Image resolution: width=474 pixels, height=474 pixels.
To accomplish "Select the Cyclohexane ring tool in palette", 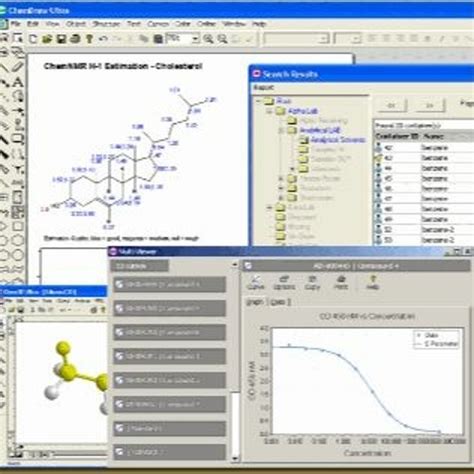I will tap(18, 241).
